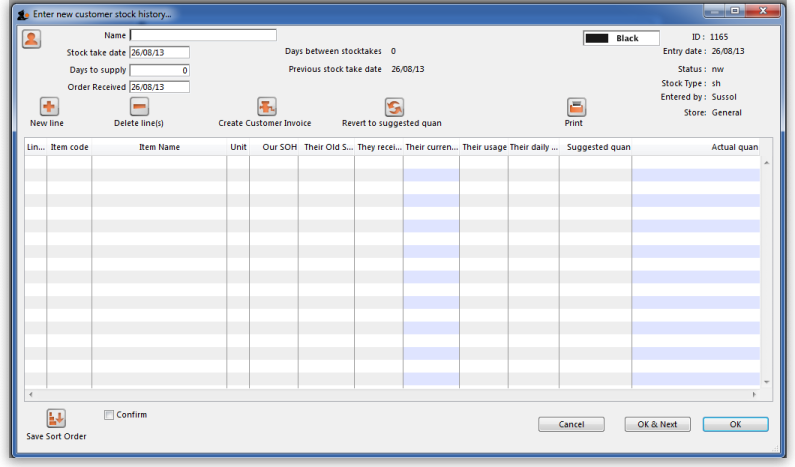
Task: Tick the Confirm checkbox
Action: point(109,415)
